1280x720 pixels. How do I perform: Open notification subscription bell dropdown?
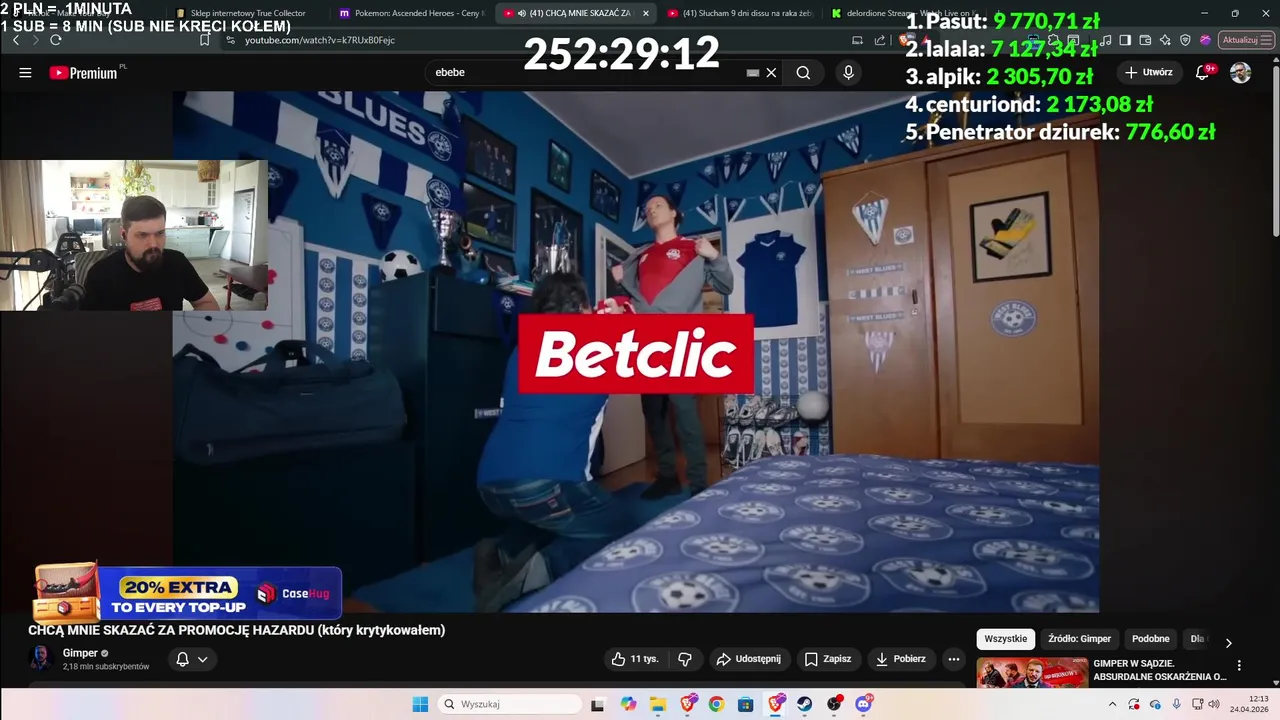pos(192,659)
